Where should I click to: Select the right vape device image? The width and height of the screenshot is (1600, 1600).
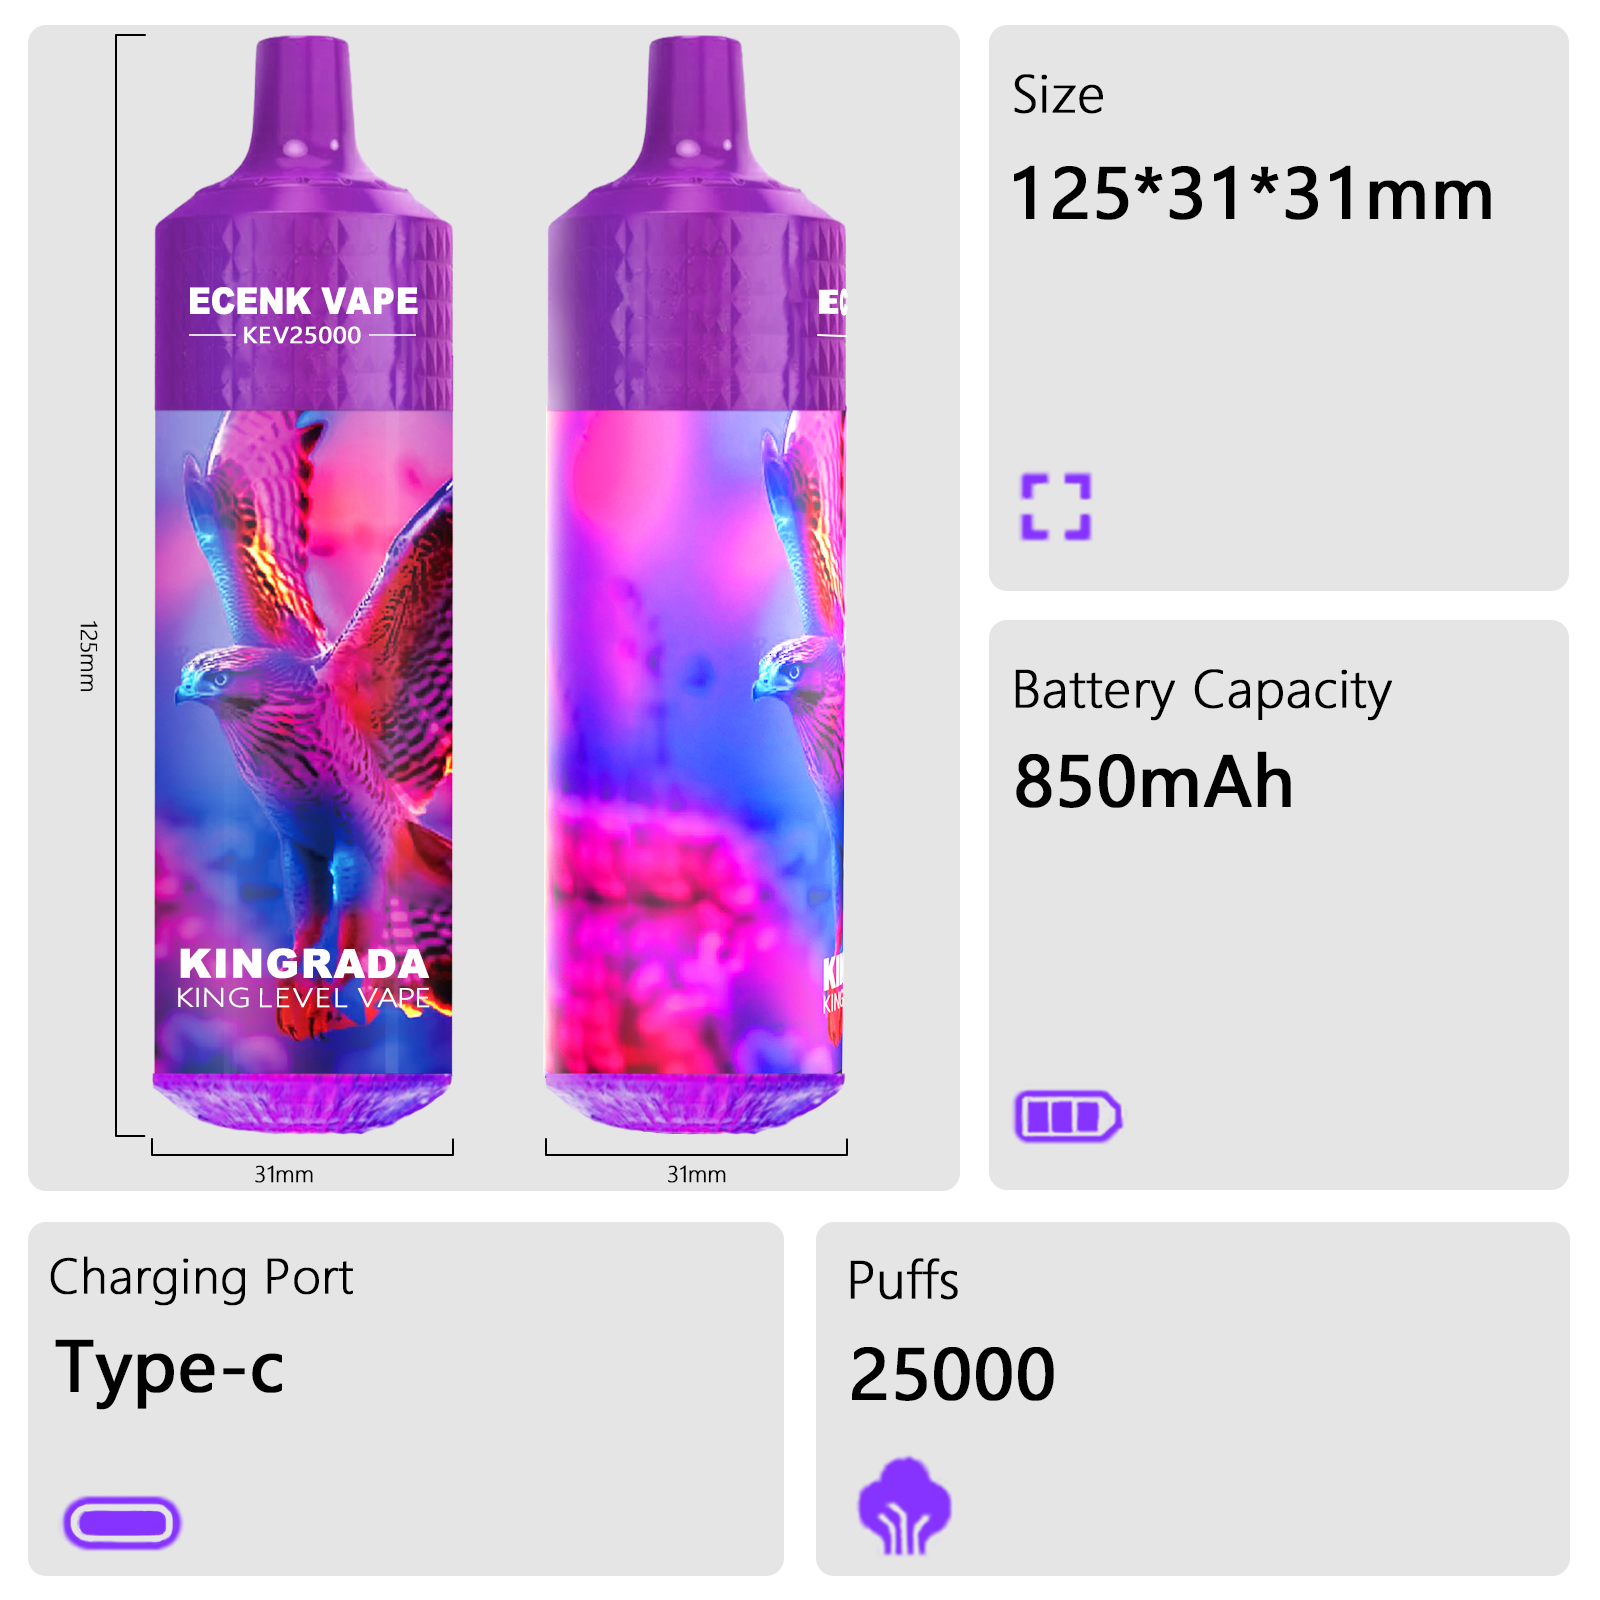(696, 585)
